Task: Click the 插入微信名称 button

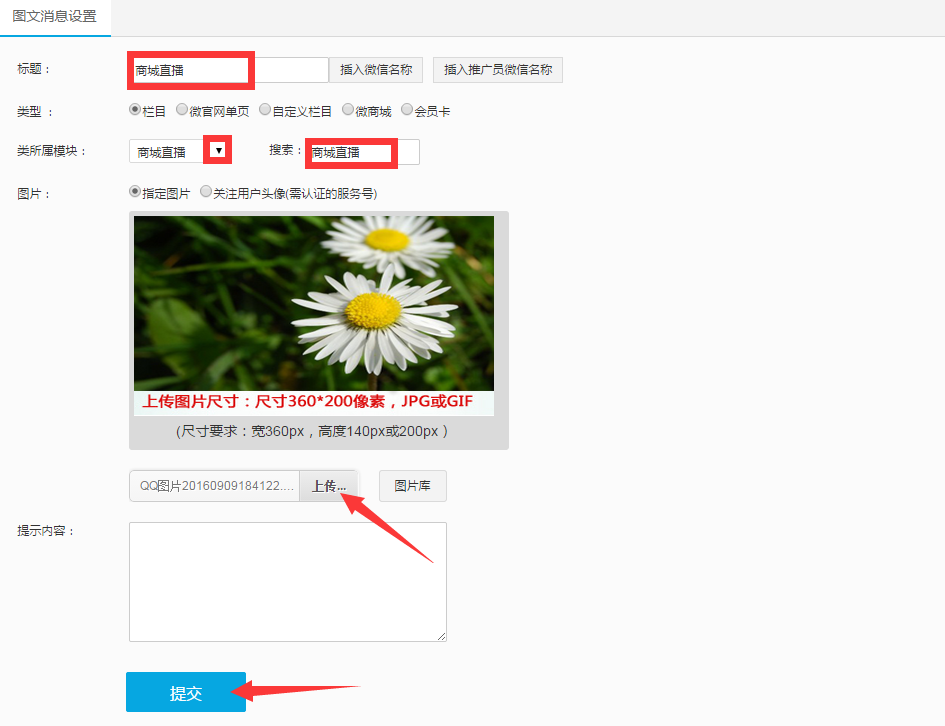Action: (x=376, y=70)
